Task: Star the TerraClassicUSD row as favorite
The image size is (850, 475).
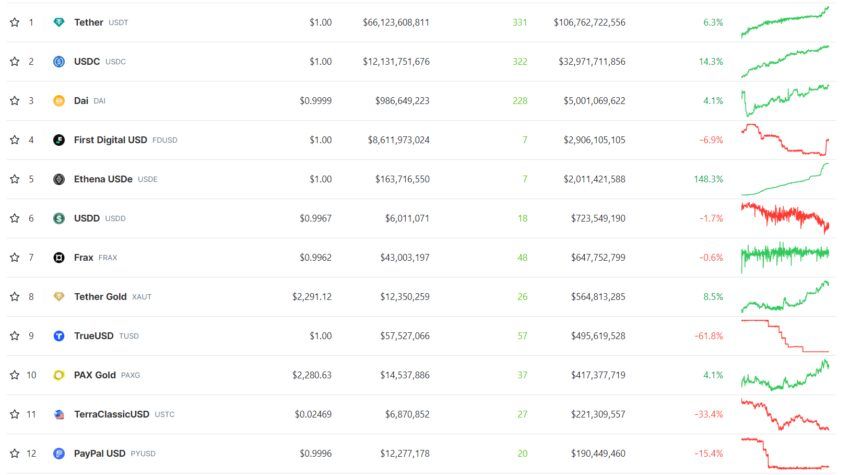Action: click(x=15, y=414)
